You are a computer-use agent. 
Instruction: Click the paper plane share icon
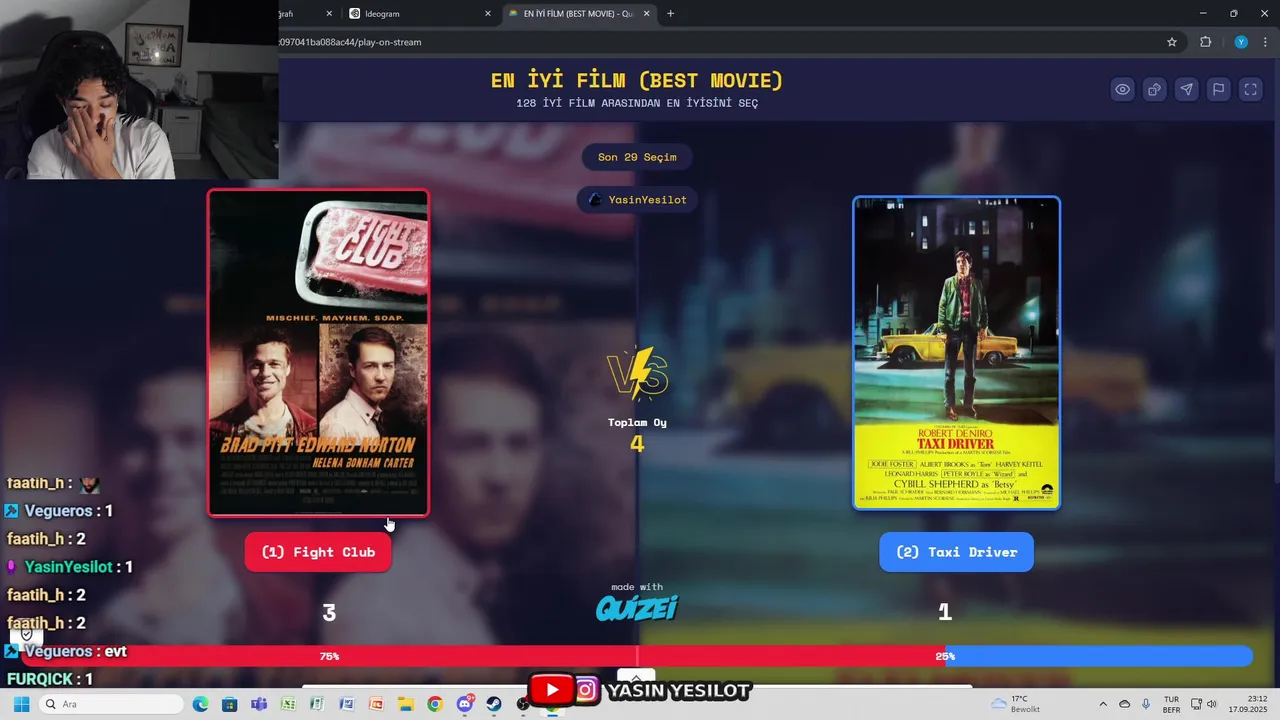pyautogui.click(x=1186, y=89)
